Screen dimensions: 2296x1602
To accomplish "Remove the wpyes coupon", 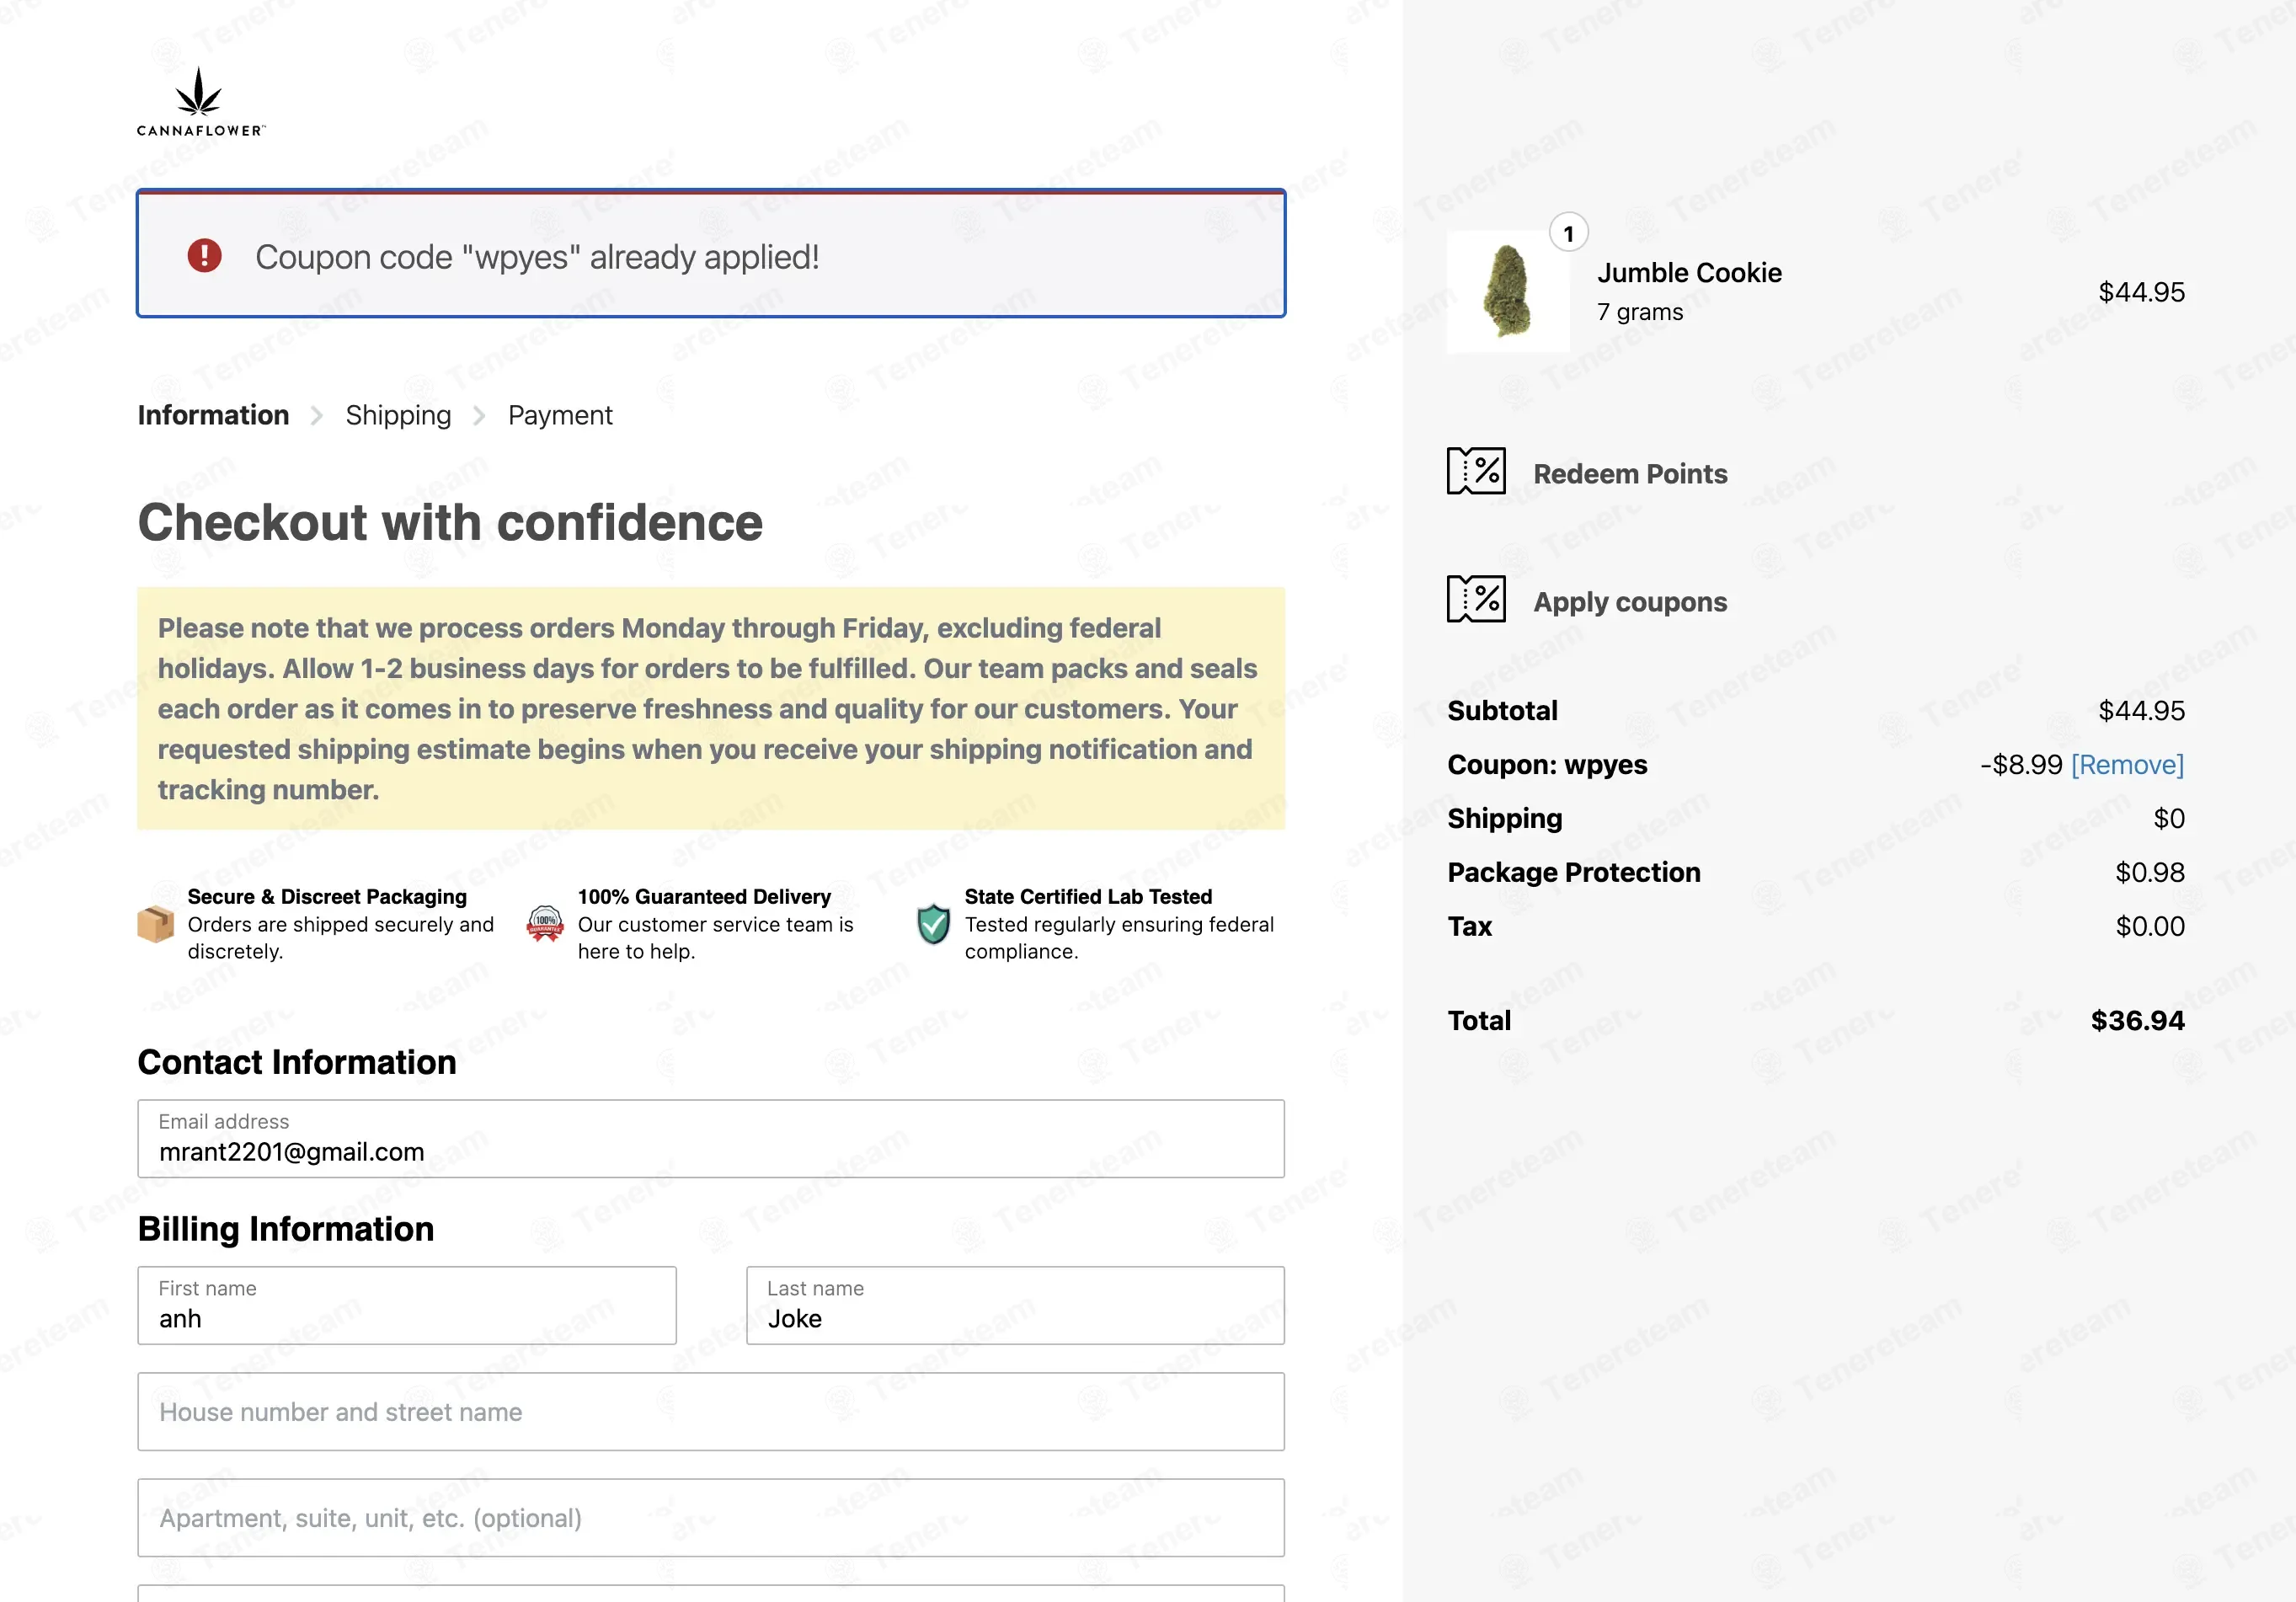I will (2127, 765).
